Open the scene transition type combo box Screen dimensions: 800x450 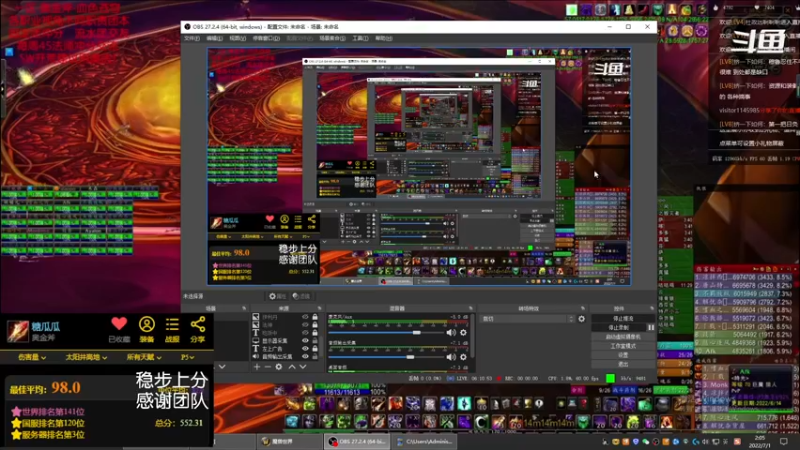[528, 319]
